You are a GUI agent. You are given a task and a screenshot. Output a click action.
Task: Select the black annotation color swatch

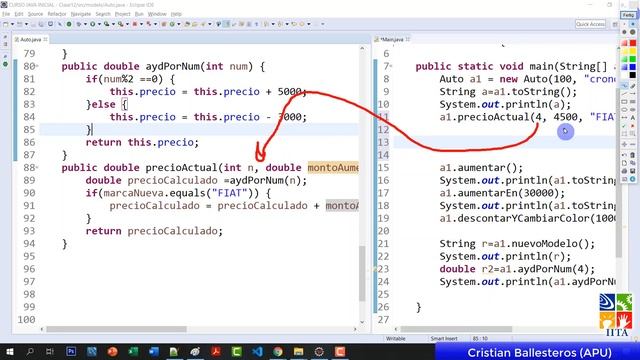tap(633, 75)
